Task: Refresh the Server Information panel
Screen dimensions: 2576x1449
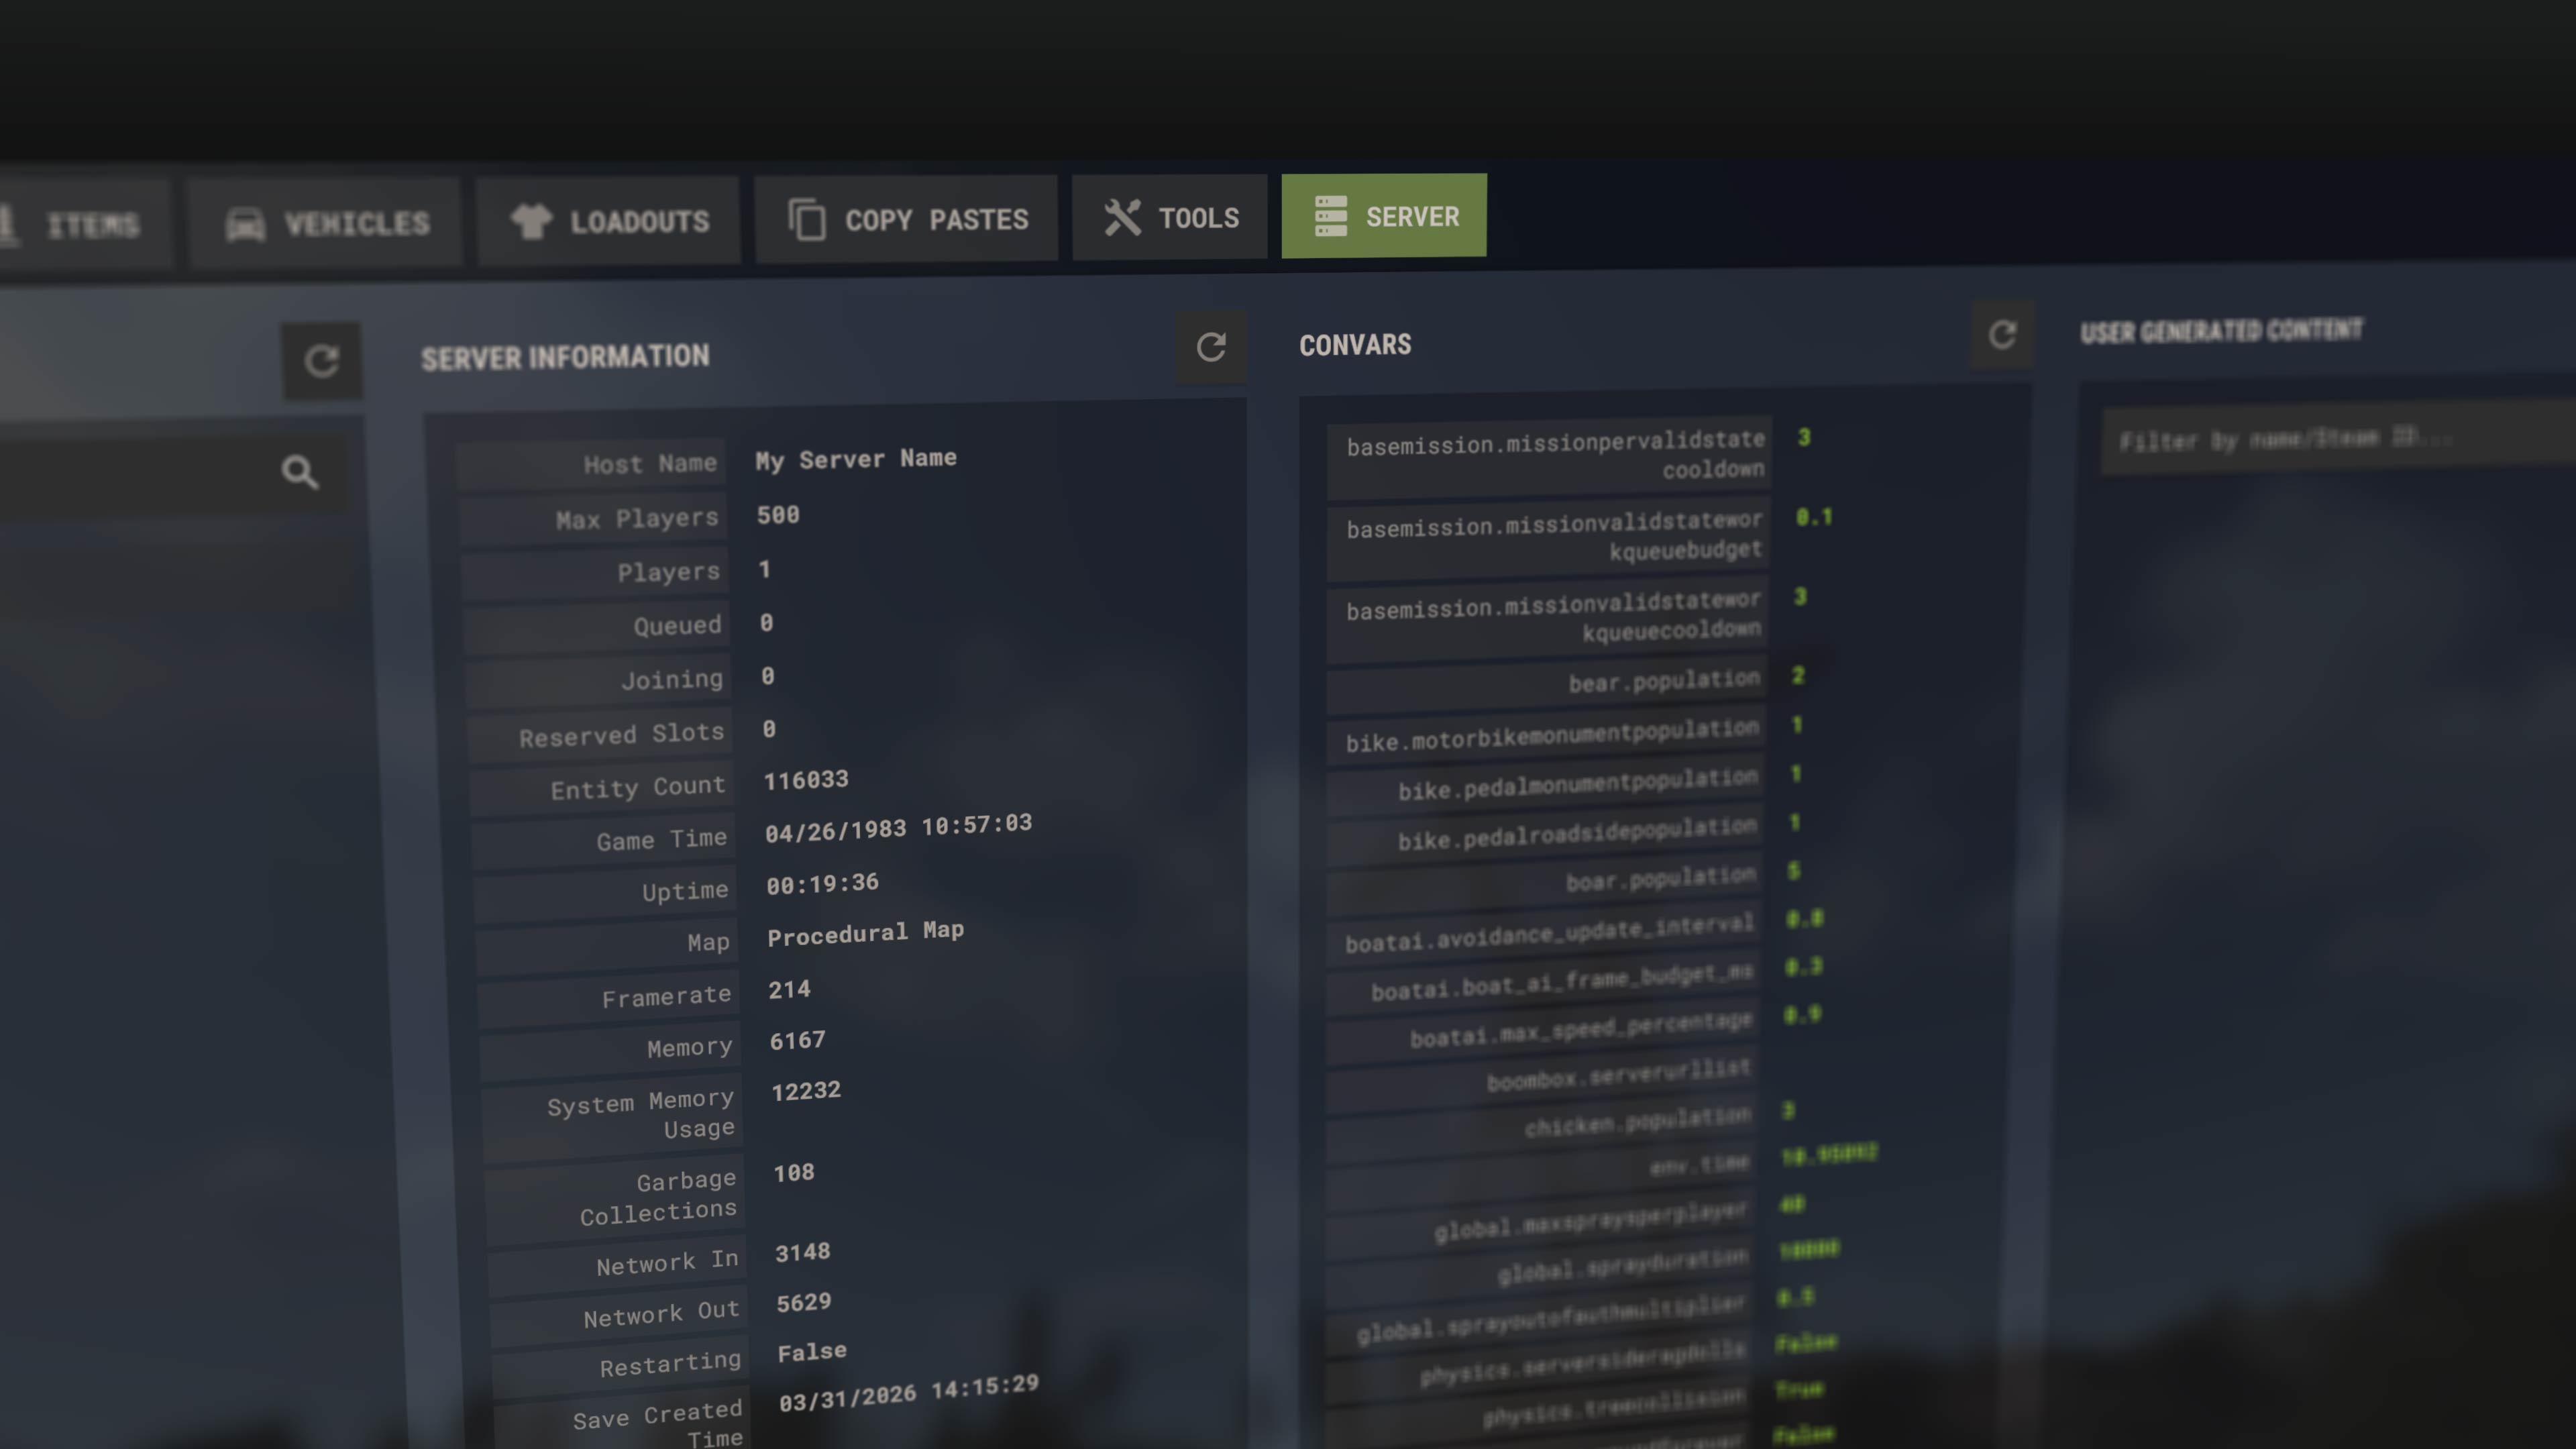Action: 1211,347
